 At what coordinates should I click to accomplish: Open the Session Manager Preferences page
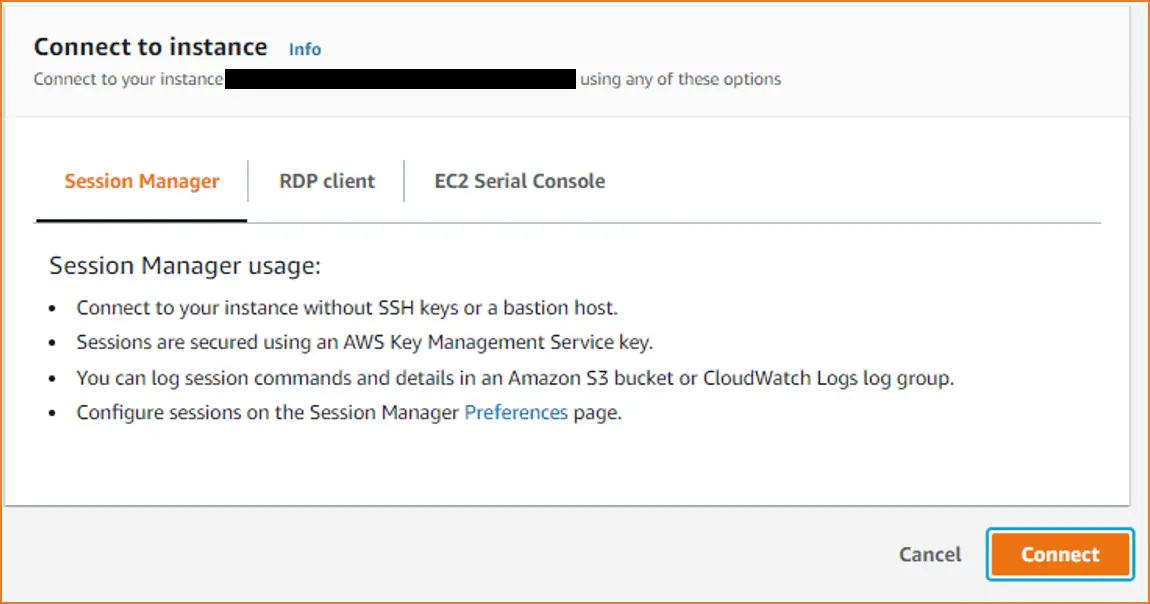516,412
